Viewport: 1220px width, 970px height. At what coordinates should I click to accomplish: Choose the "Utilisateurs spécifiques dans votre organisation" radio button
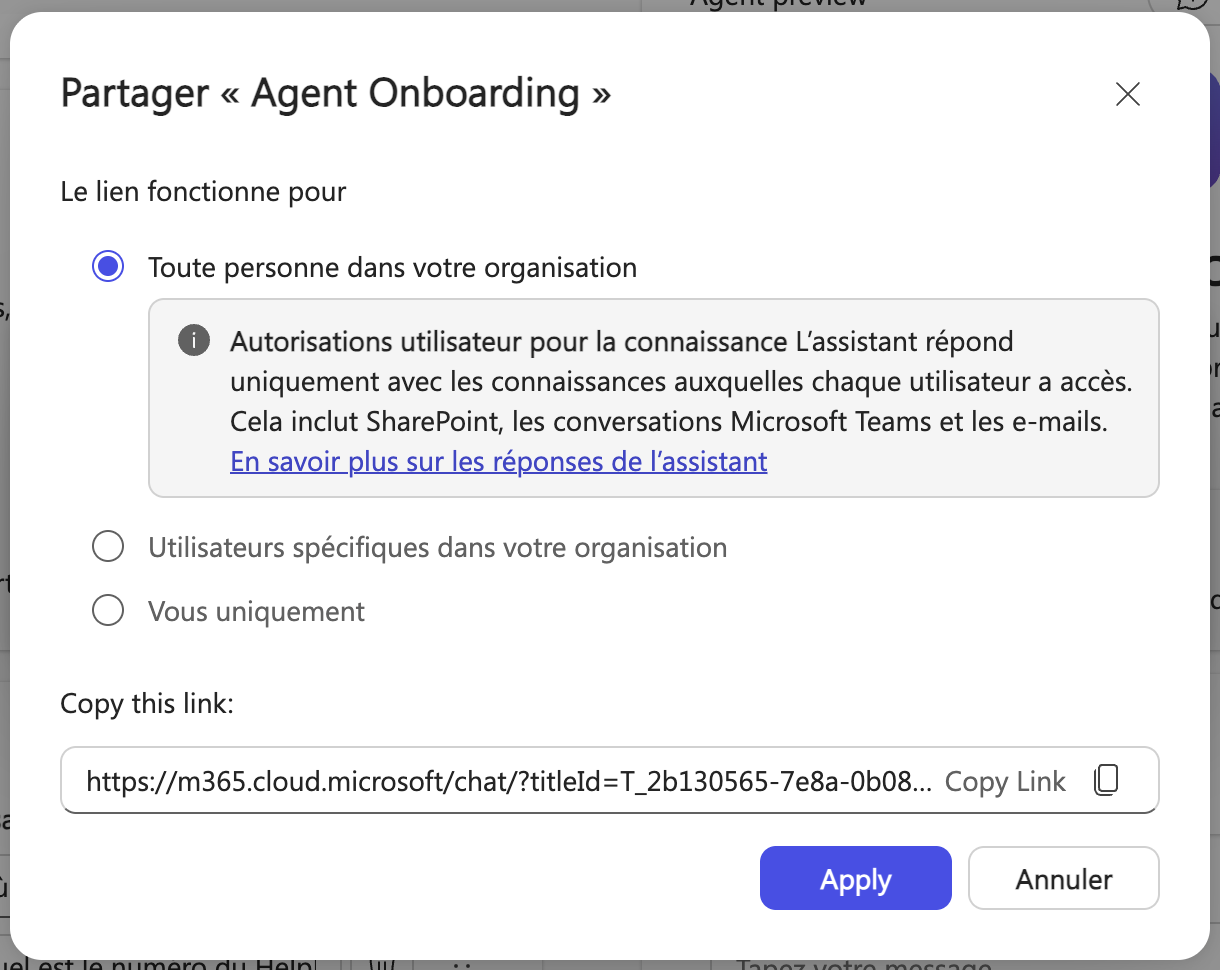click(x=108, y=547)
